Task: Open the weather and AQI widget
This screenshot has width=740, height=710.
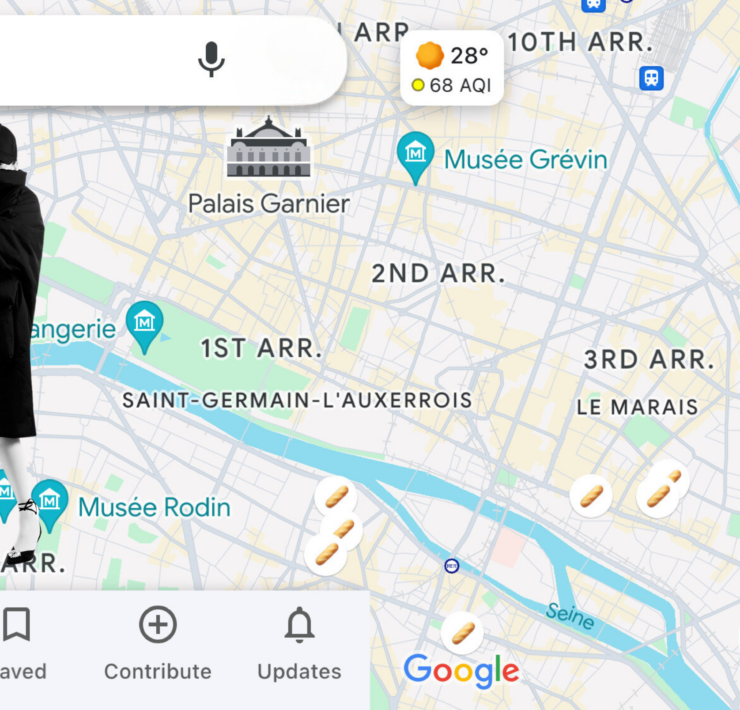Action: [x=452, y=68]
